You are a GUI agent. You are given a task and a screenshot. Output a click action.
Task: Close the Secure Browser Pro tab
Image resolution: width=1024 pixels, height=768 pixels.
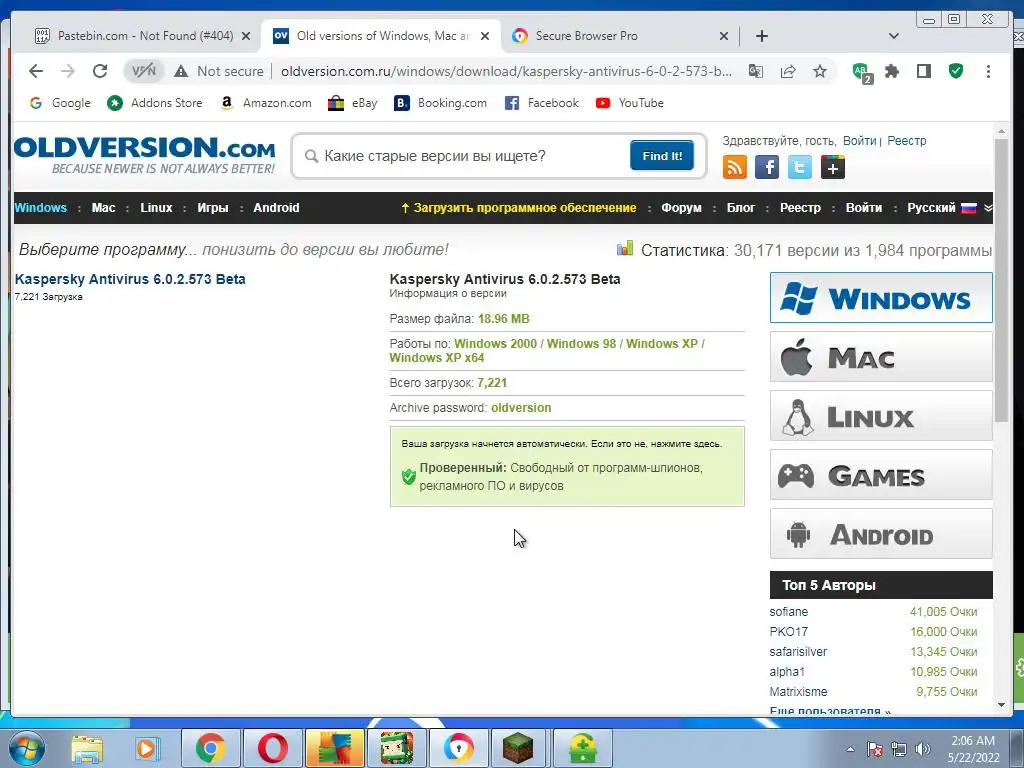(723, 36)
